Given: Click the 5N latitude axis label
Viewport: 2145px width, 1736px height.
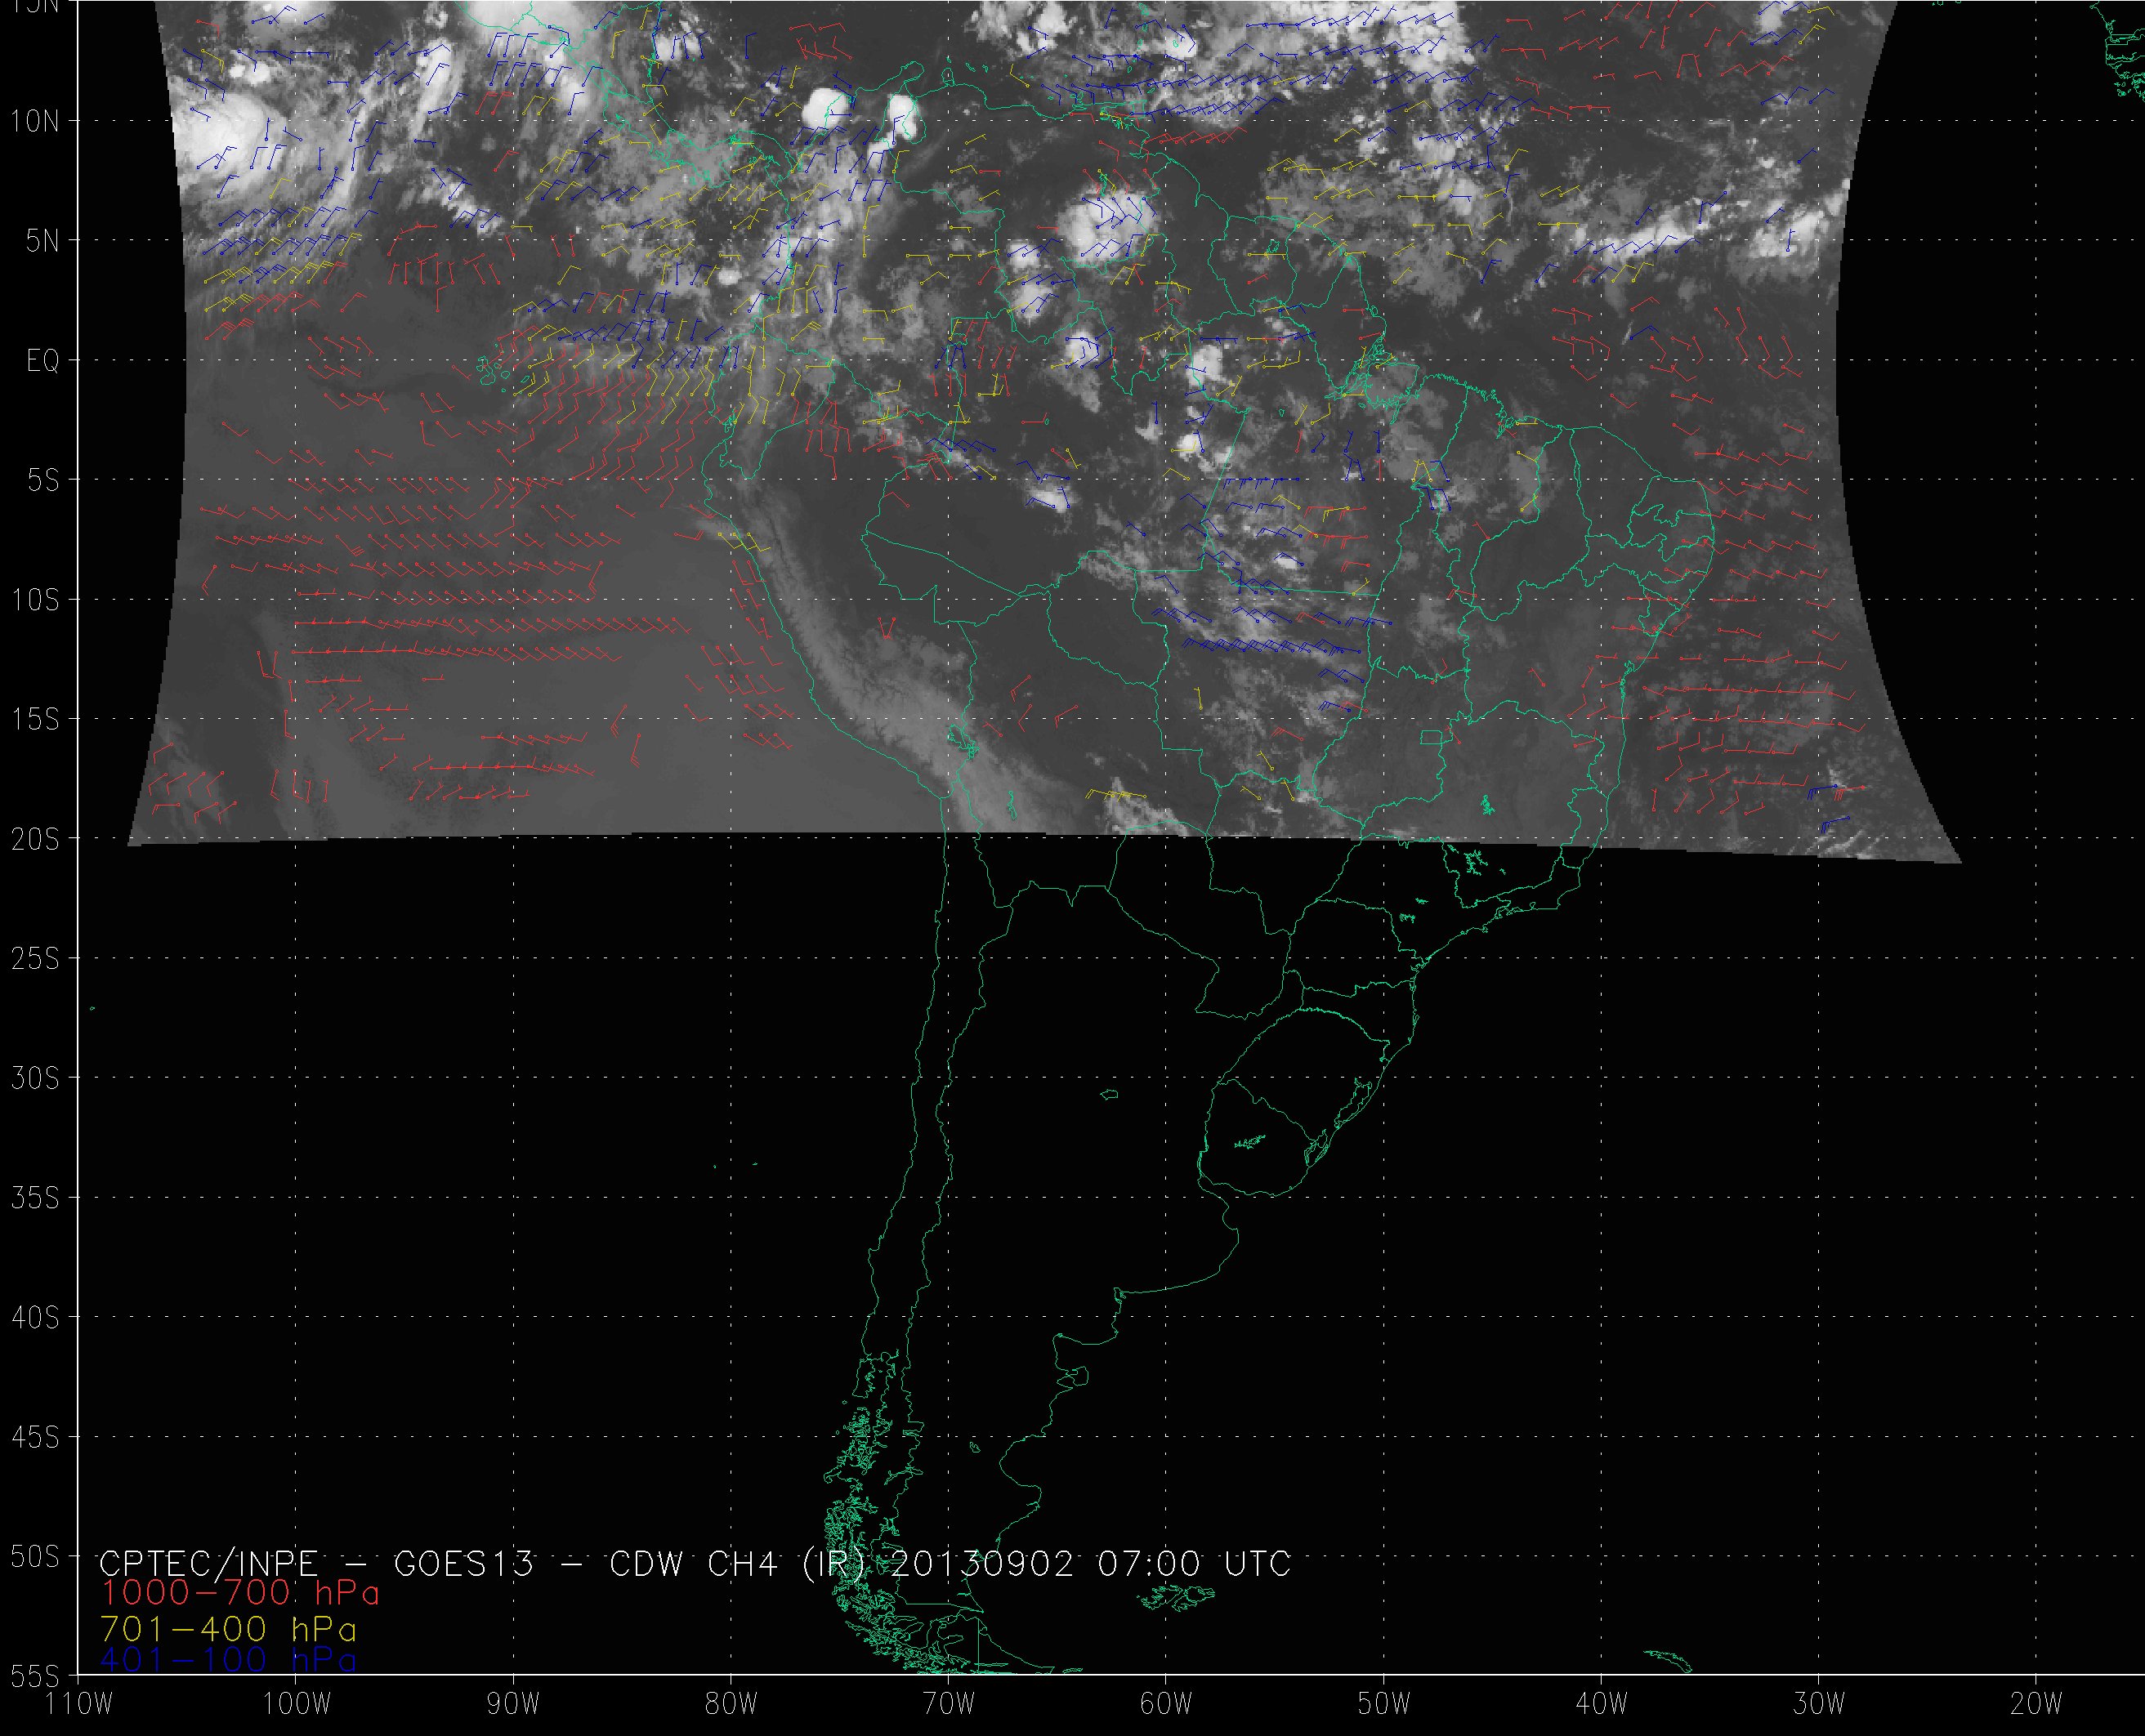Looking at the screenshot, I should [x=42, y=241].
